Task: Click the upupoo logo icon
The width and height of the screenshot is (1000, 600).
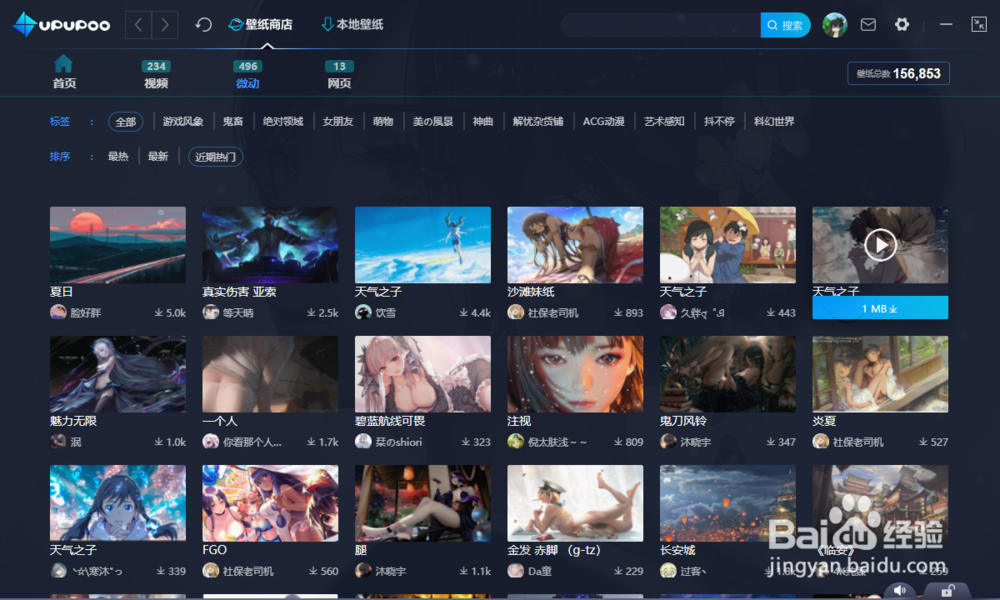Action: click(x=26, y=25)
